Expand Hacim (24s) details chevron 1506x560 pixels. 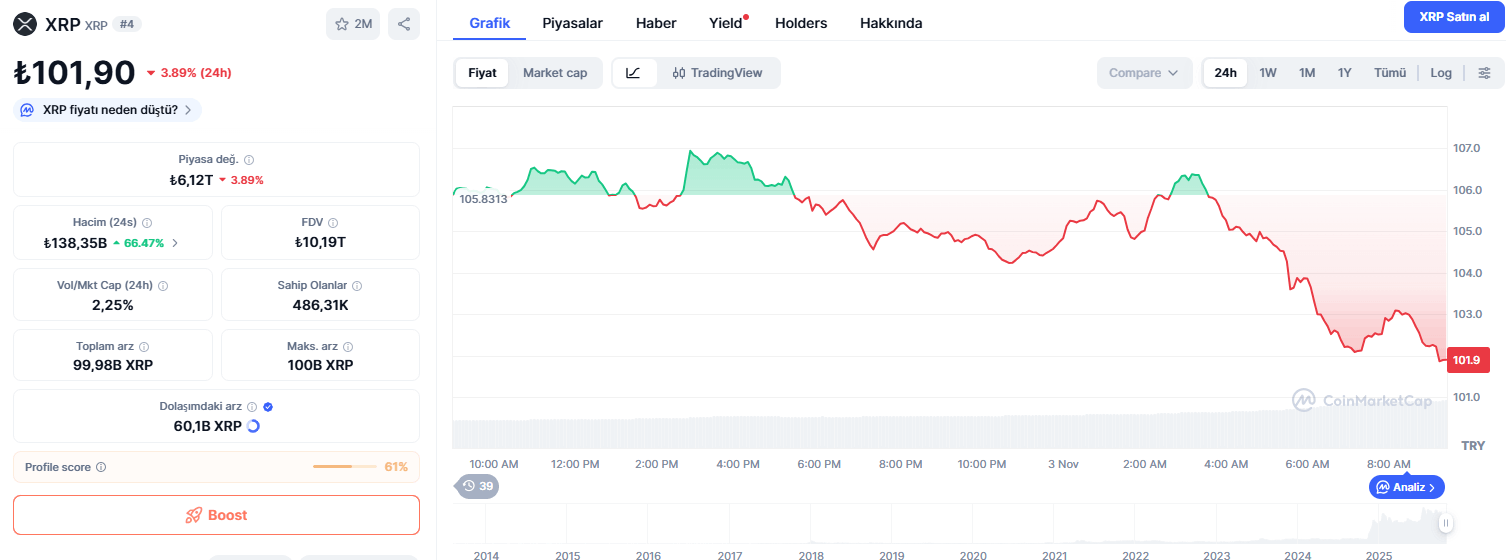176,243
